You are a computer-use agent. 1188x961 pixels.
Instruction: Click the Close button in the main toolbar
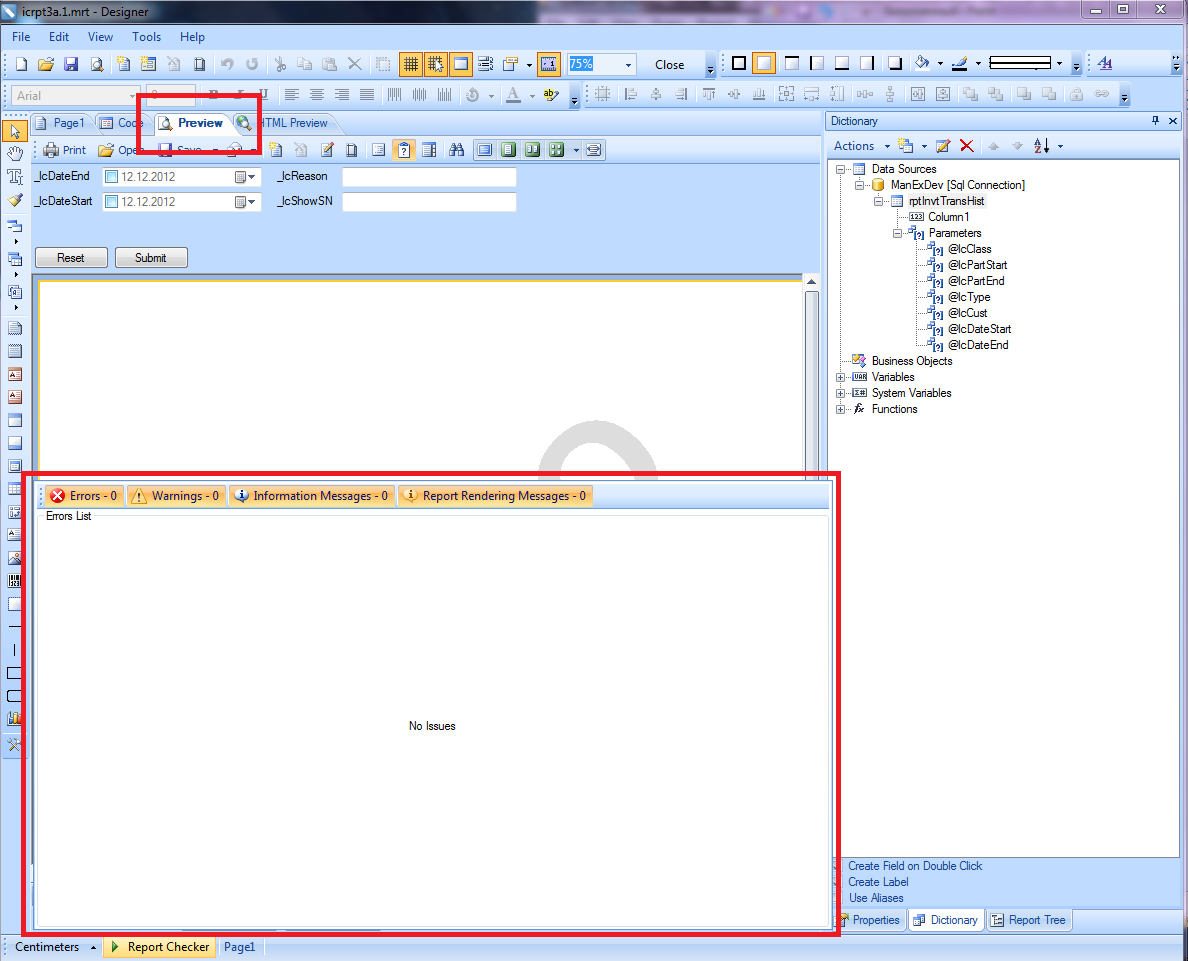[x=670, y=65]
